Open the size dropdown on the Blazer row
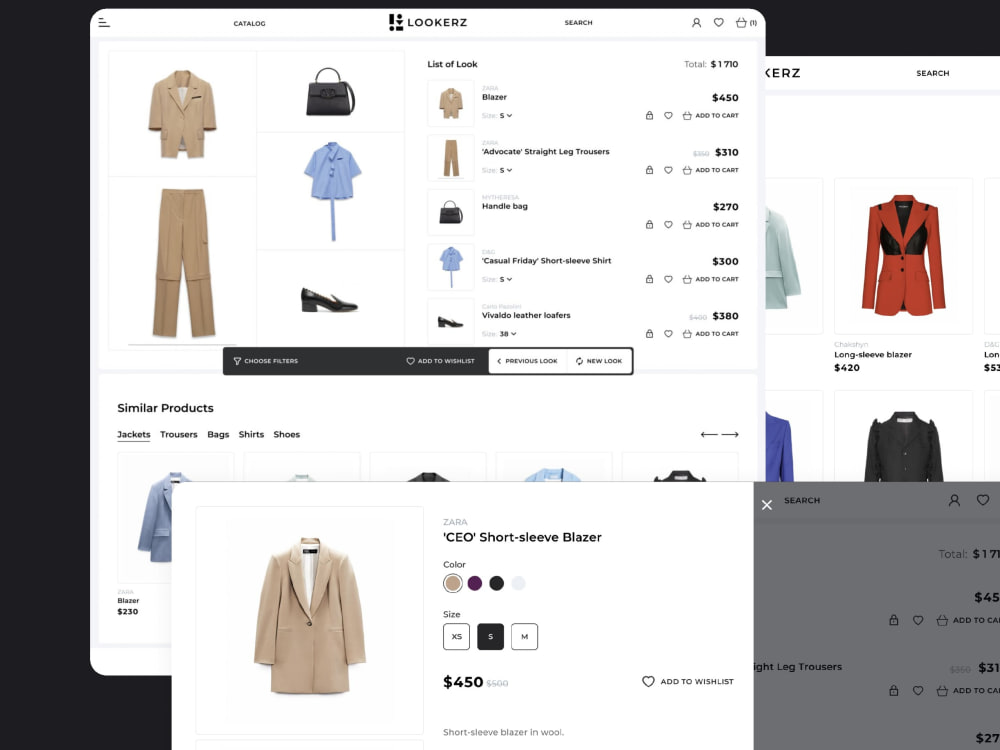The width and height of the screenshot is (1000, 750). coord(506,115)
